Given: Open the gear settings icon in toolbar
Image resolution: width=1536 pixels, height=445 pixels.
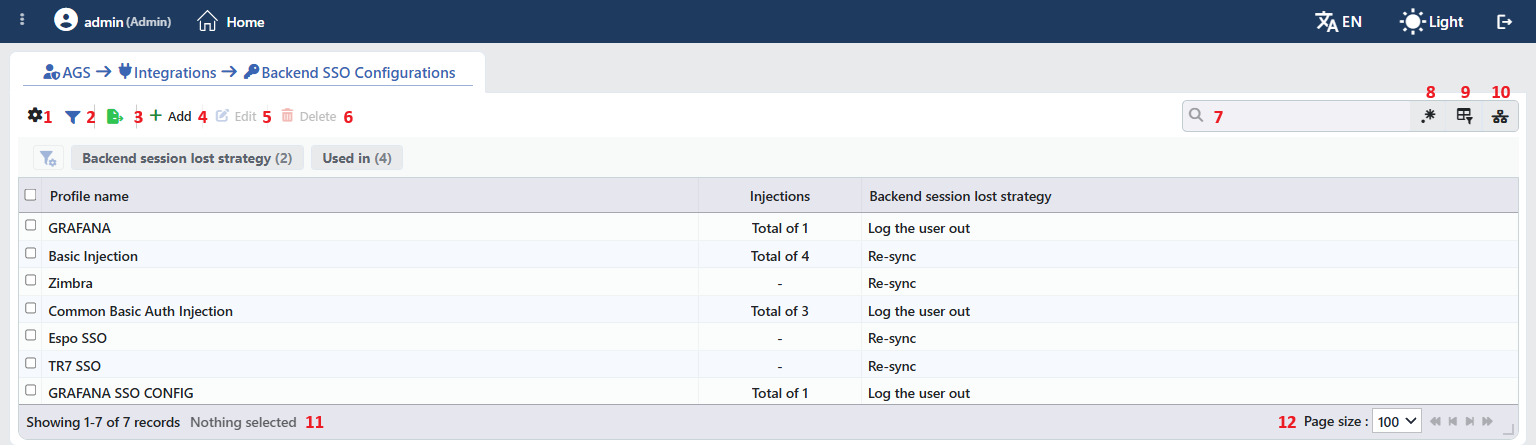Looking at the screenshot, I should pos(34,115).
